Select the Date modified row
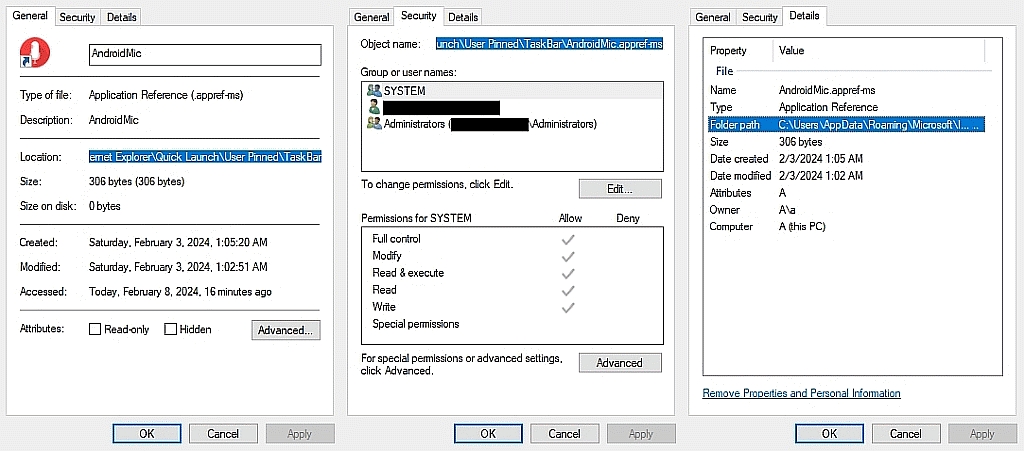Screen dimensions: 1024x451 coord(846,176)
